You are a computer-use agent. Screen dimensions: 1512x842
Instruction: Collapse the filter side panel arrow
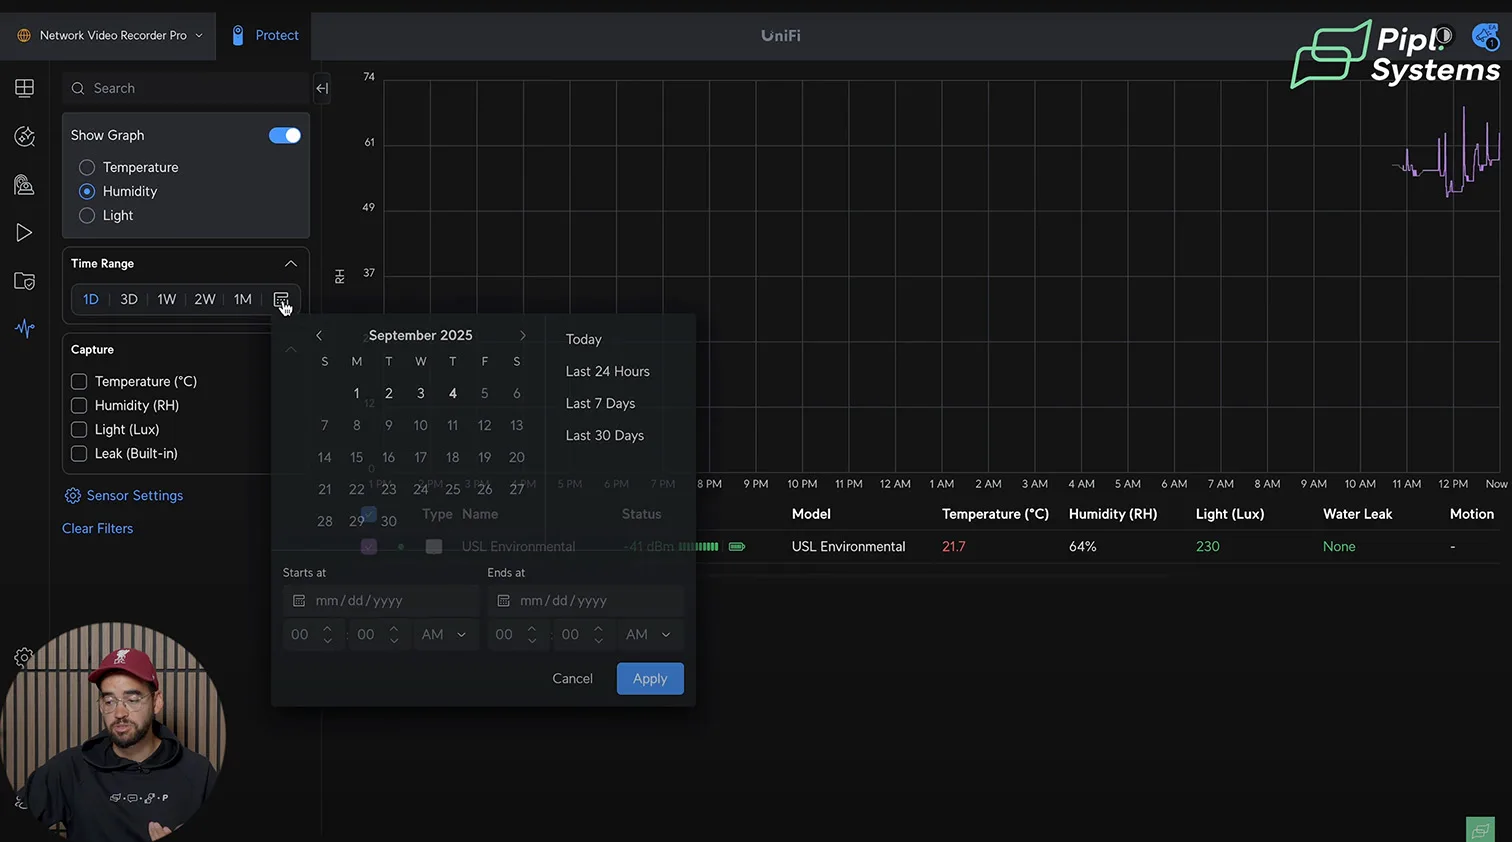[322, 88]
